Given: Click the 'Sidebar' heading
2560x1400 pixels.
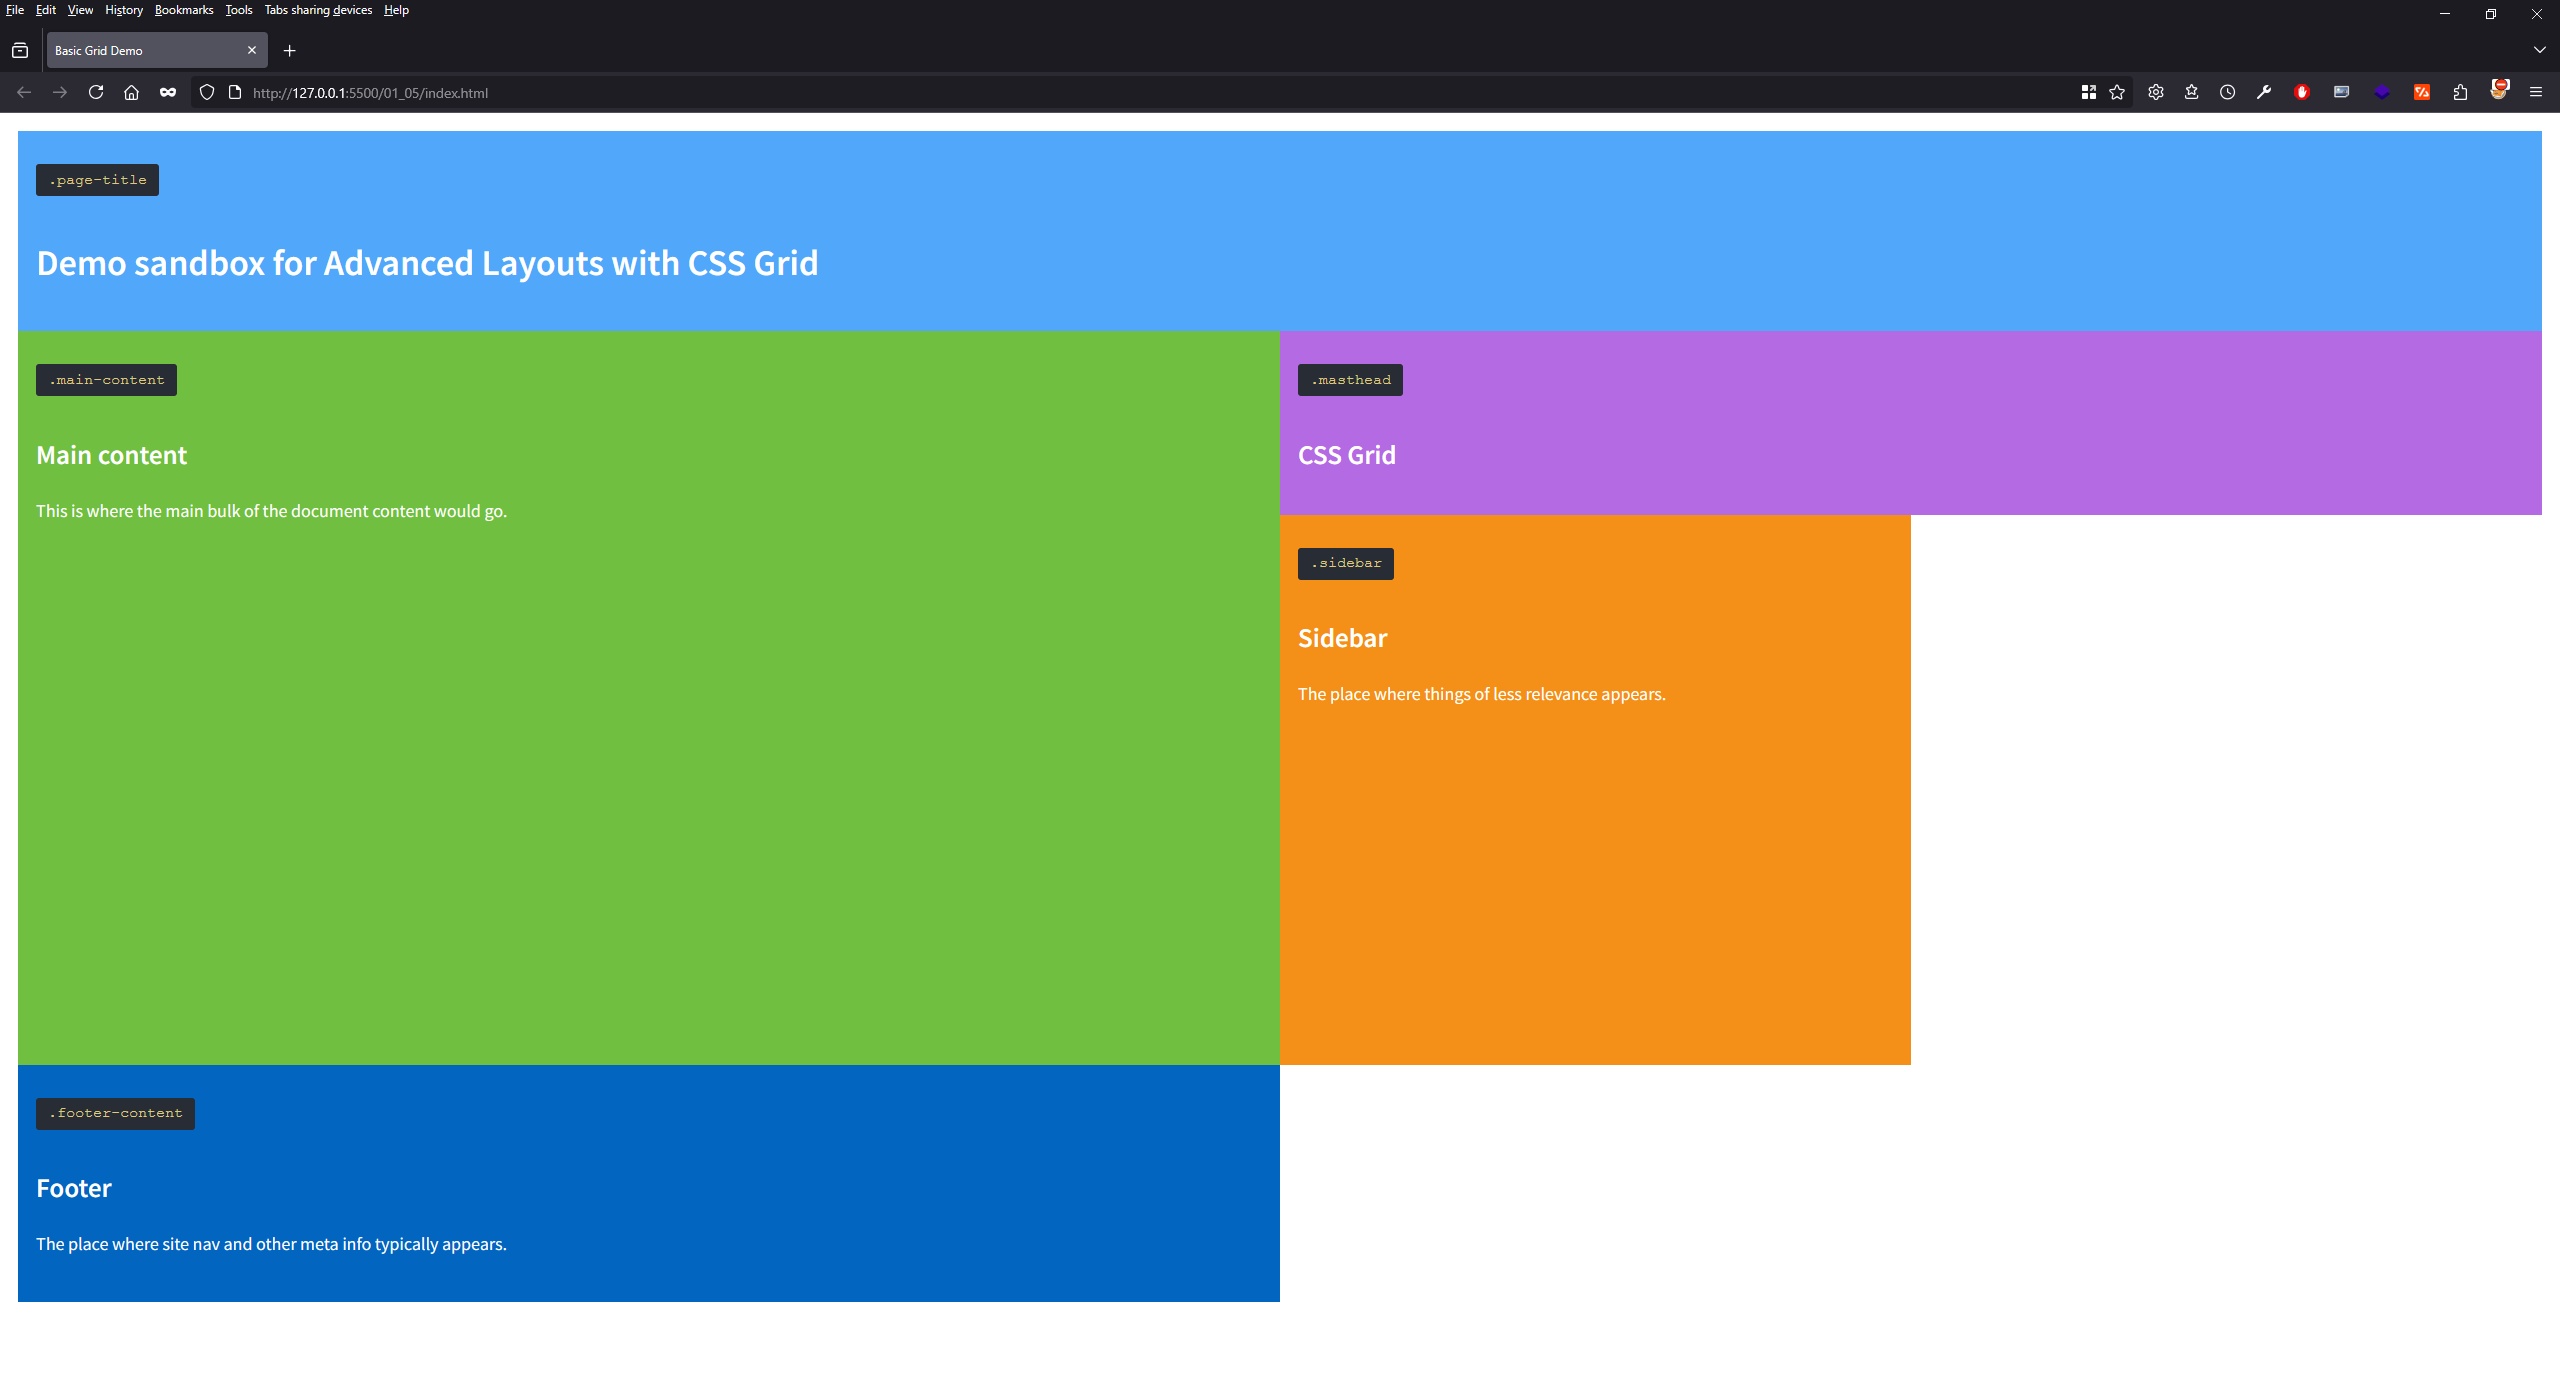Looking at the screenshot, I should [x=1342, y=638].
